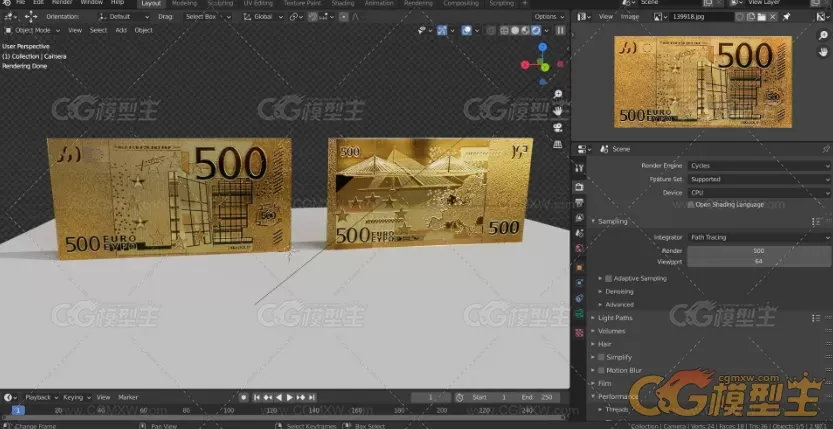Click the red X axis gizmo ball

(x=525, y=65)
